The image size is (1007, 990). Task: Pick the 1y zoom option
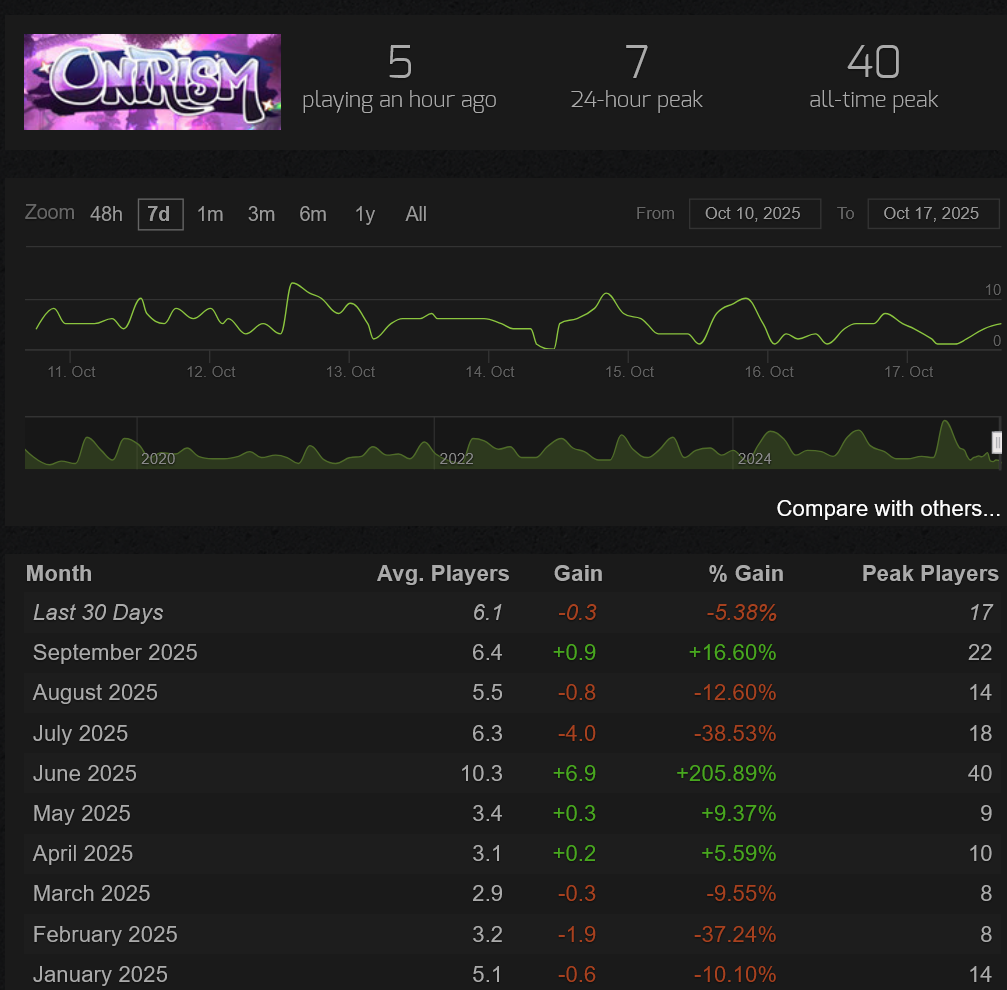(365, 214)
